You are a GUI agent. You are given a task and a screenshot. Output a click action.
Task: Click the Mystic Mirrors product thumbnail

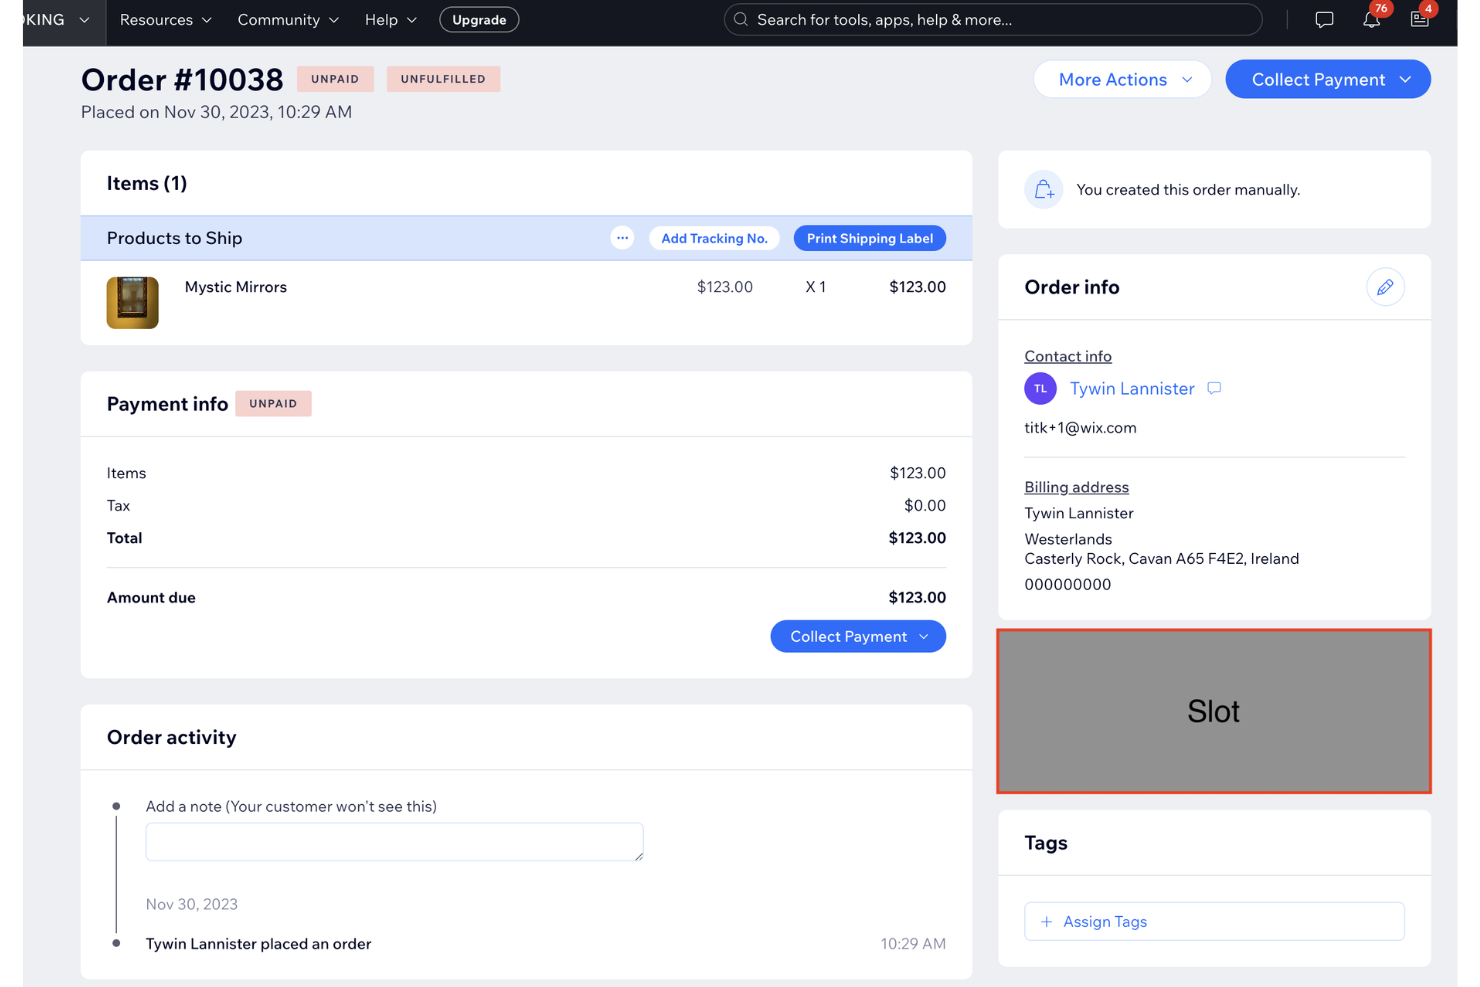pyautogui.click(x=132, y=302)
